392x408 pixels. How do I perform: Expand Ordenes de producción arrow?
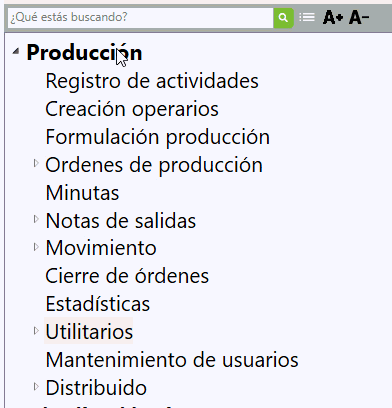point(36,163)
